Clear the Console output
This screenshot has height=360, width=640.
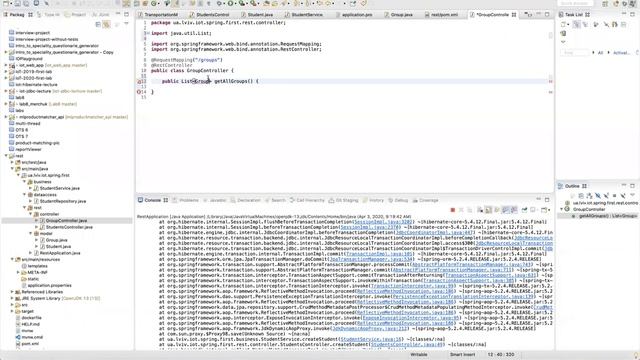(480, 210)
